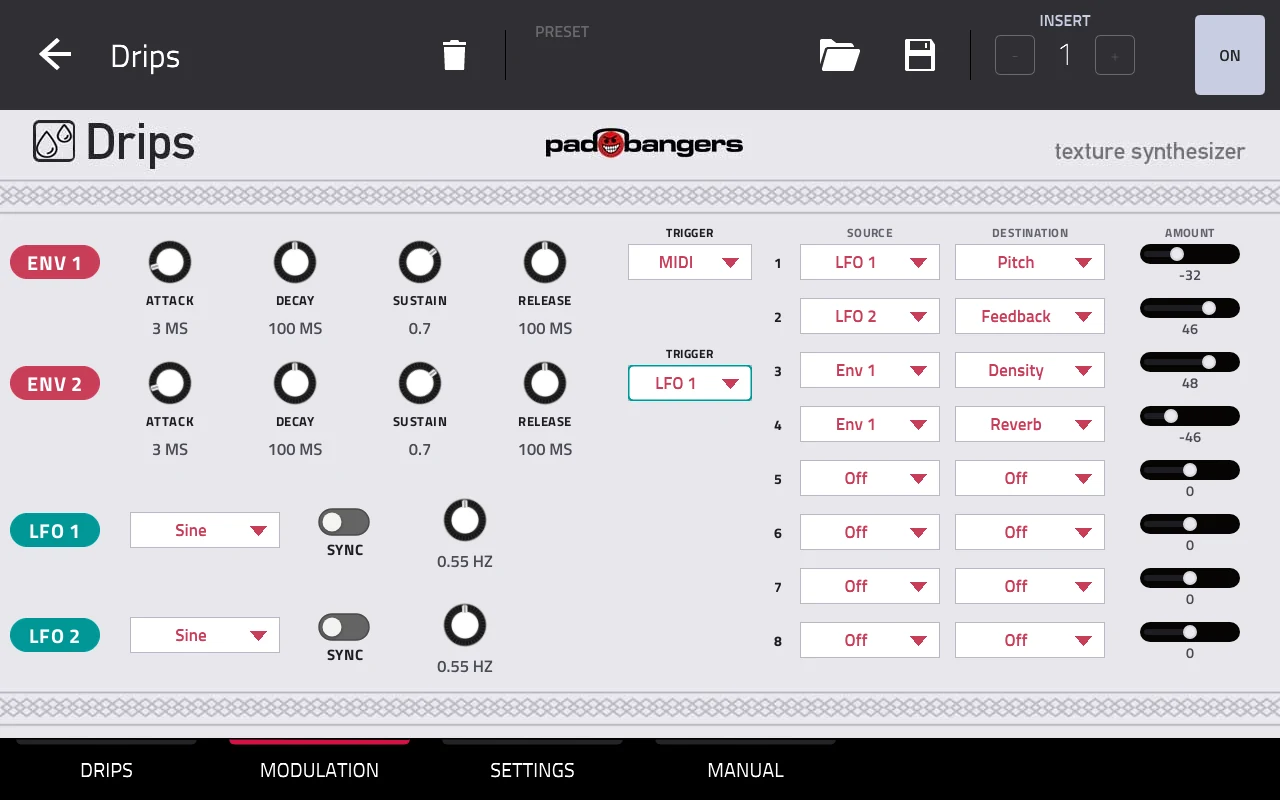Click the ENV 2 Sustain knob
Viewport: 1280px width, 800px height.
point(420,384)
